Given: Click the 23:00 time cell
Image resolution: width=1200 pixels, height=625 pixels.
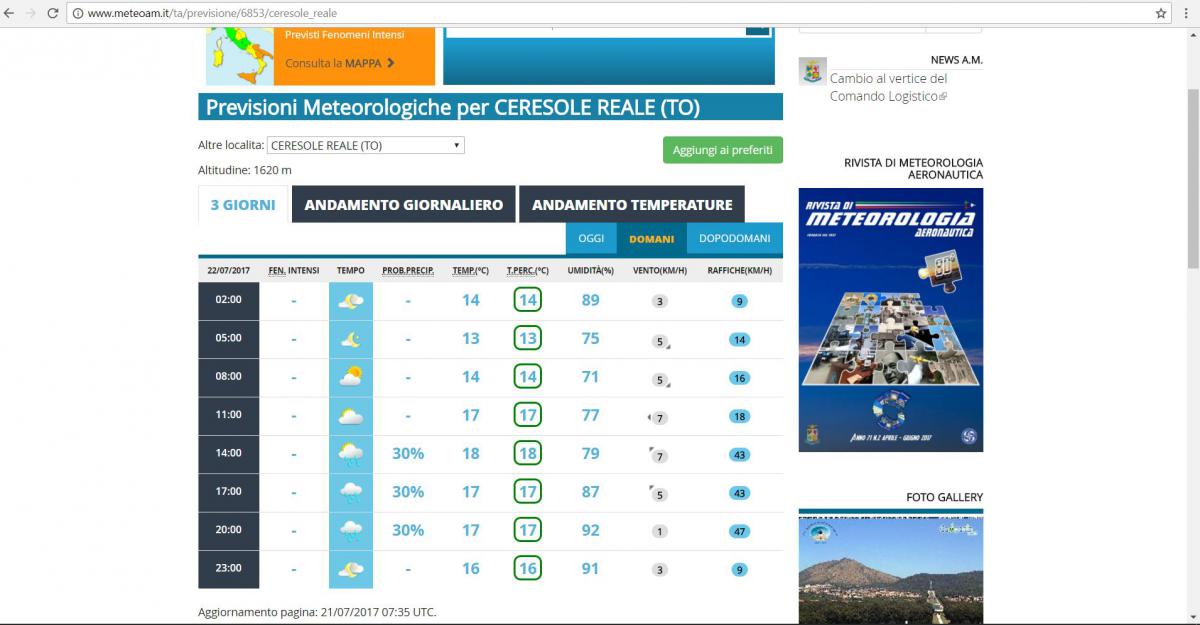Looking at the screenshot, I should coord(229,569).
